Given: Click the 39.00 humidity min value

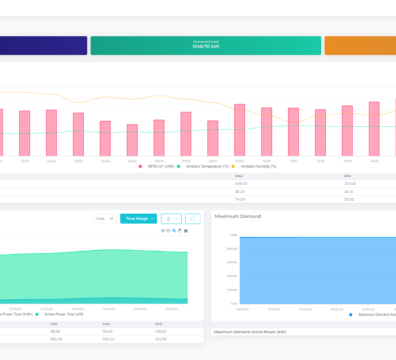Looking at the screenshot, I should click(x=349, y=199).
